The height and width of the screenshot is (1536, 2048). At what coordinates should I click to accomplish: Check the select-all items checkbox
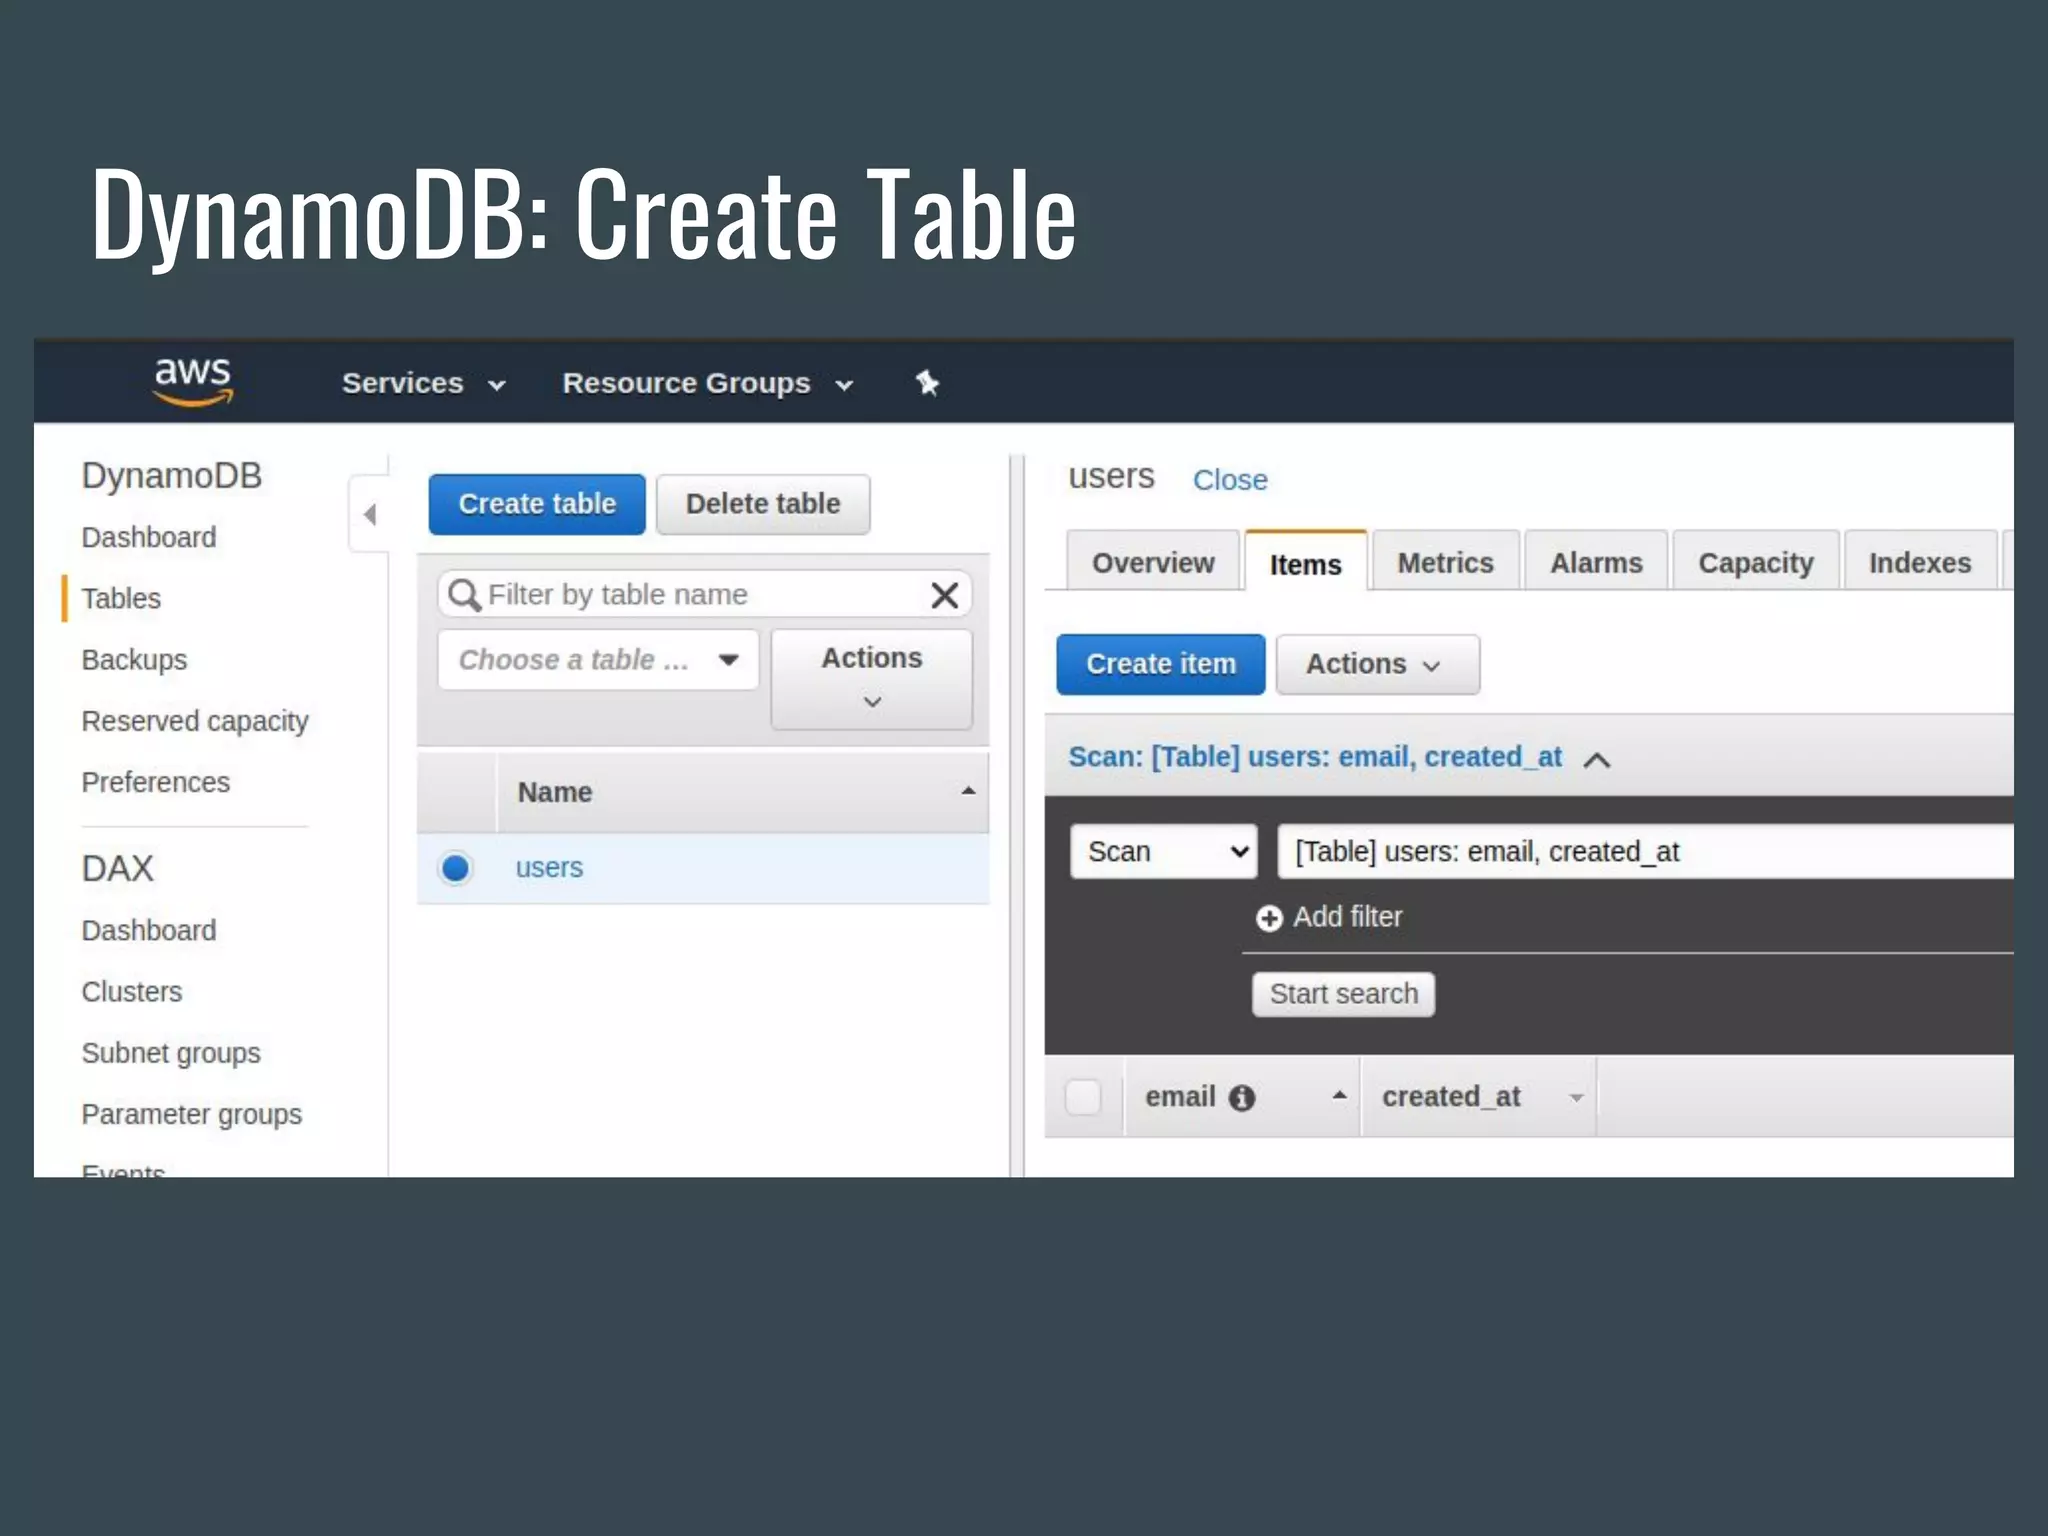[1083, 1097]
